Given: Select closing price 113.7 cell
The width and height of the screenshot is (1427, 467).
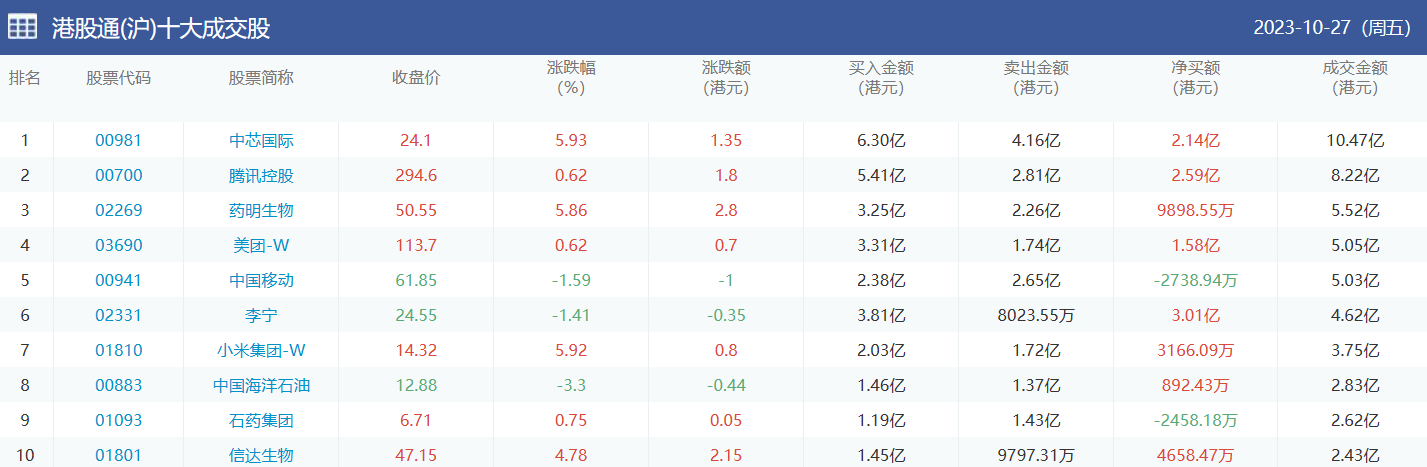Looking at the screenshot, I should pyautogui.click(x=415, y=246).
